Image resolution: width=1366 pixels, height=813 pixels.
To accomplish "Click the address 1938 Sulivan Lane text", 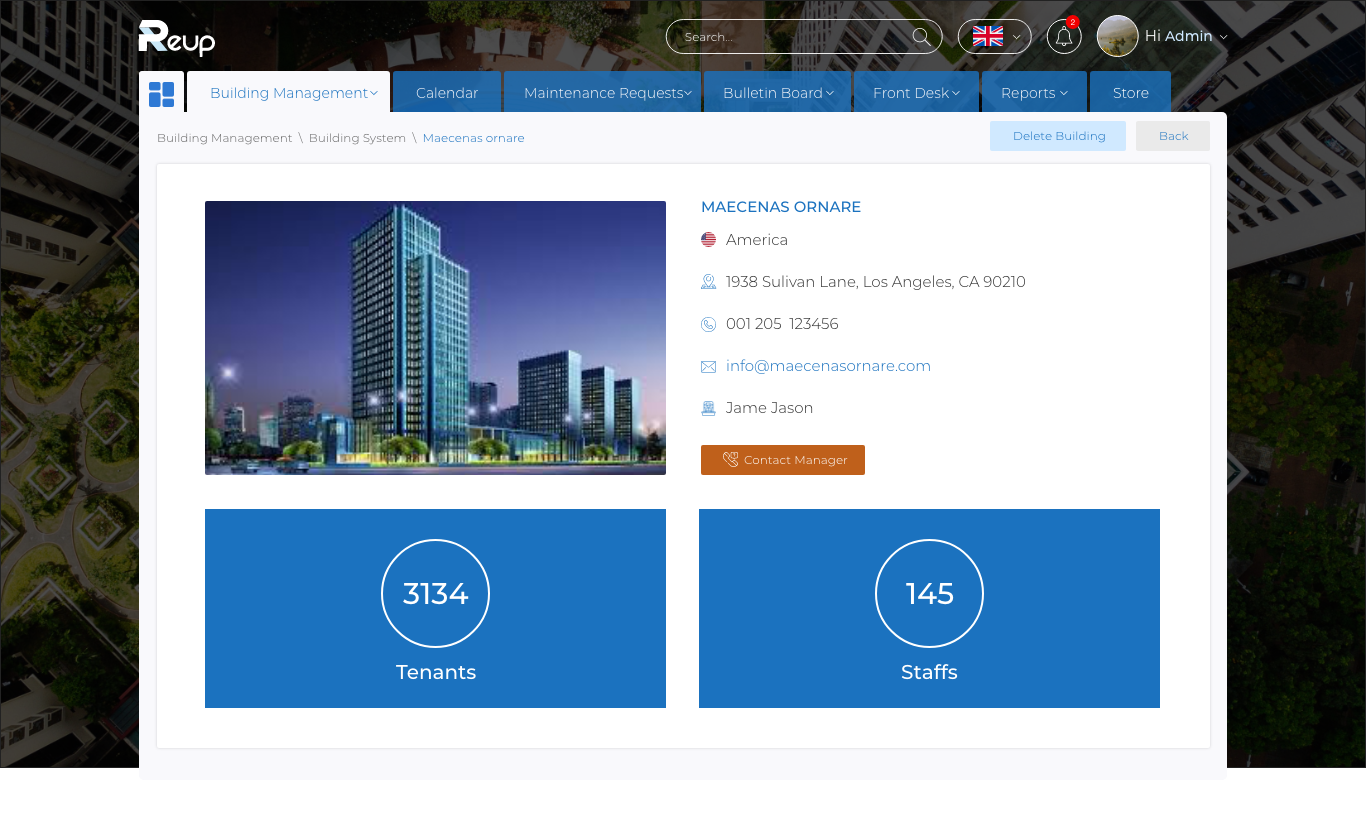I will click(876, 282).
